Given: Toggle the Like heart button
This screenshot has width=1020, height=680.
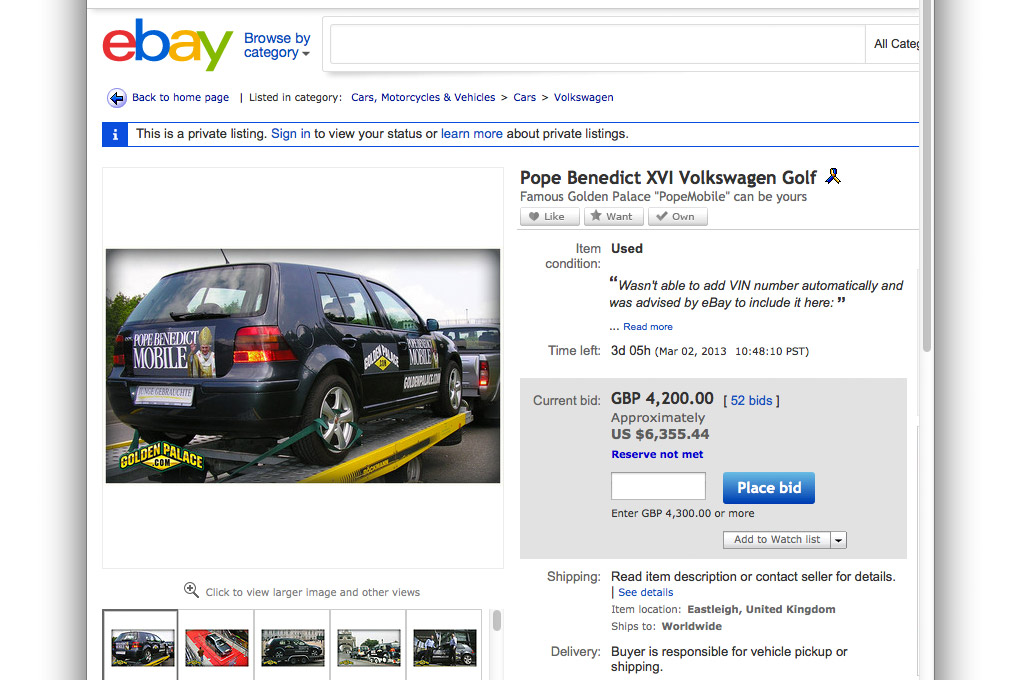Looking at the screenshot, I should [550, 217].
